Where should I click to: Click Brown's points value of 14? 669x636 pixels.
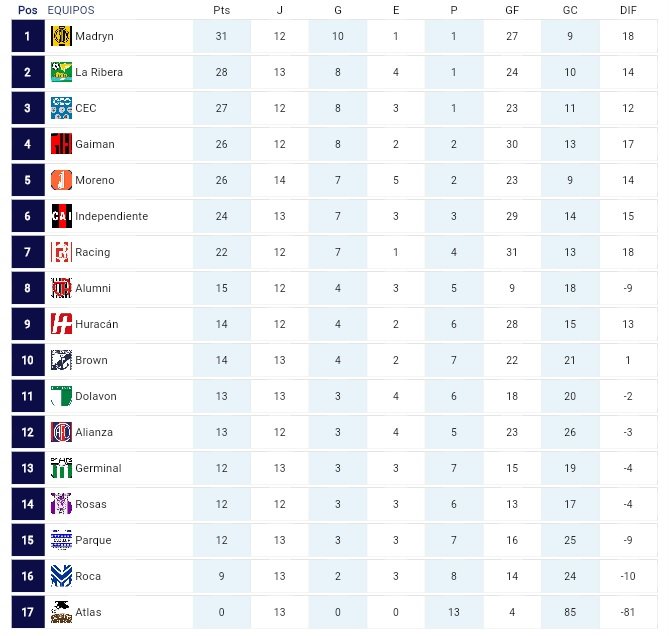click(221, 360)
